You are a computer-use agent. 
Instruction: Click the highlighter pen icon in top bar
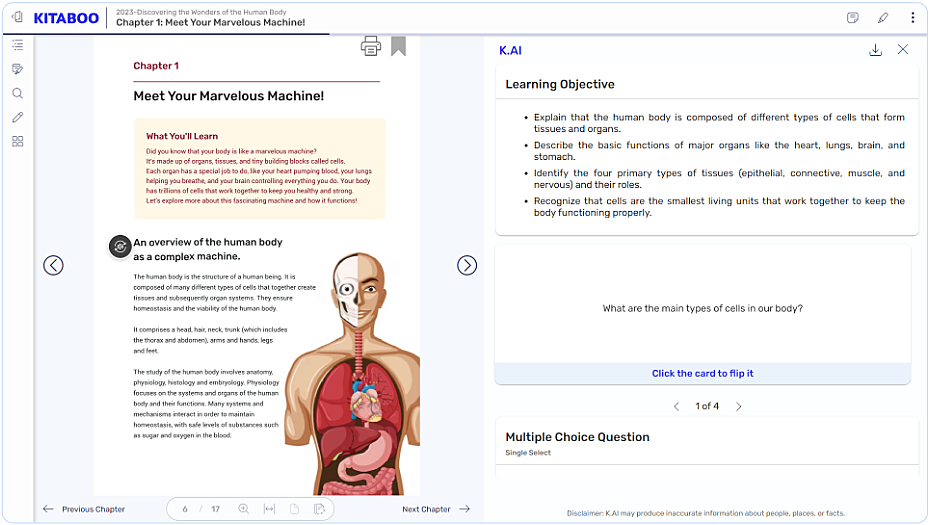coord(883,18)
